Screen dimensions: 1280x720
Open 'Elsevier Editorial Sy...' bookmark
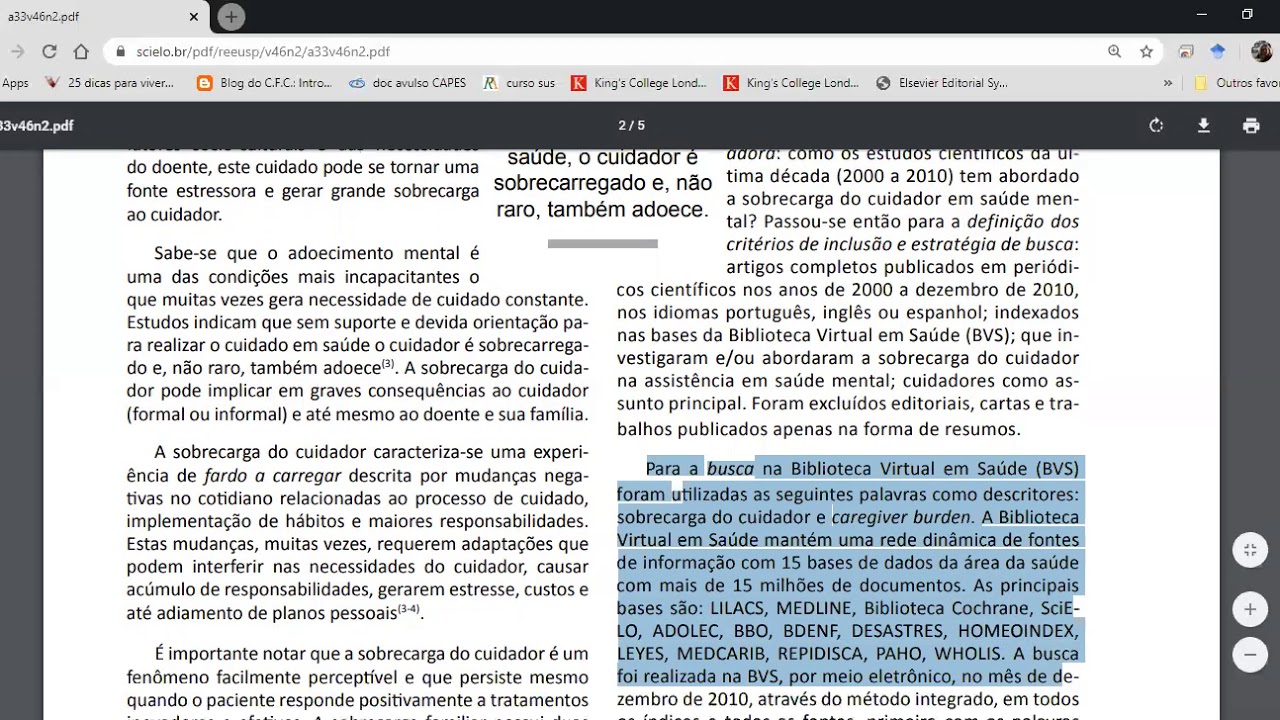click(942, 83)
